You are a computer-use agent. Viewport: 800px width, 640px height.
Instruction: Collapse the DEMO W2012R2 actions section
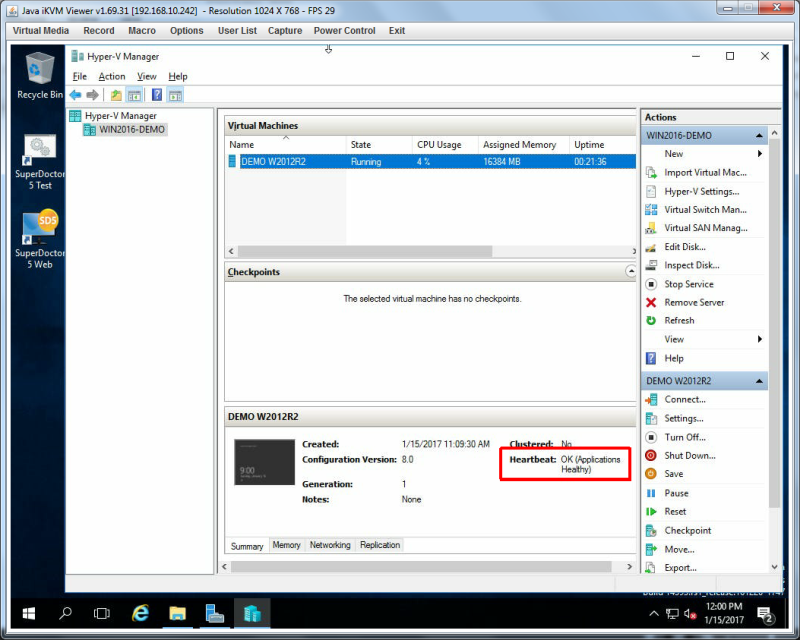759,381
